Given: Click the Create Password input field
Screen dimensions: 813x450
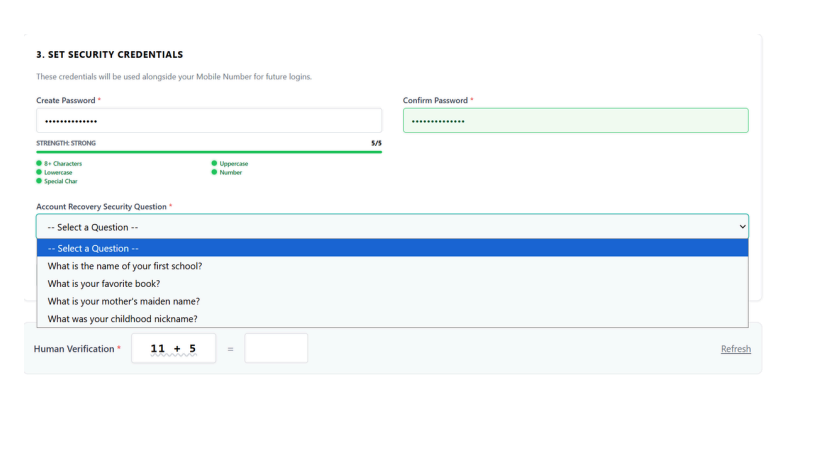Looking at the screenshot, I should (x=208, y=121).
